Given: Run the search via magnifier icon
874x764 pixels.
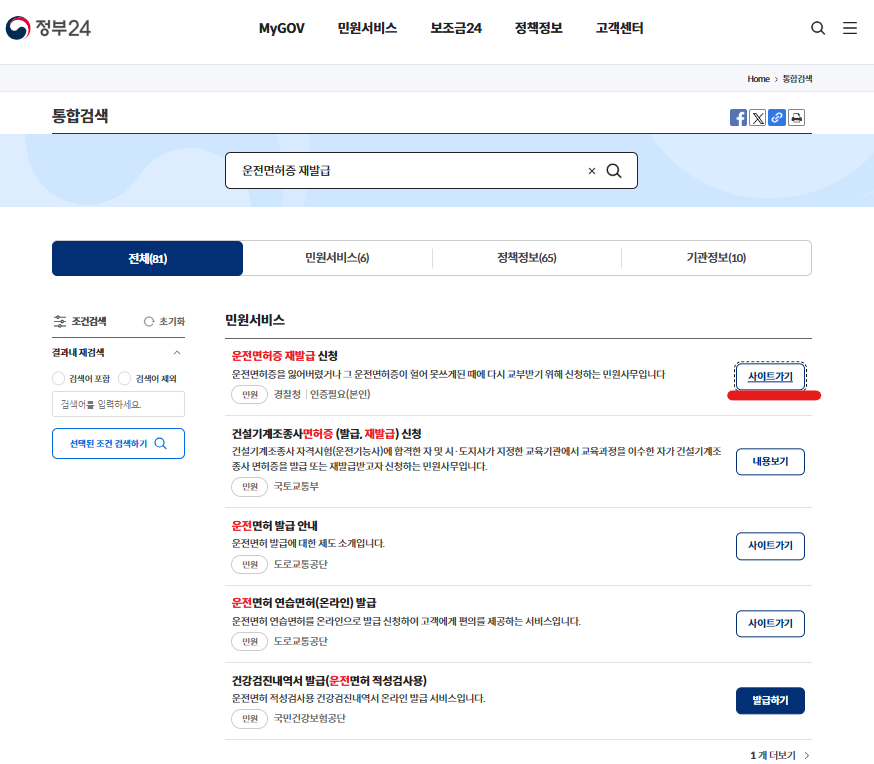Looking at the screenshot, I should (613, 170).
